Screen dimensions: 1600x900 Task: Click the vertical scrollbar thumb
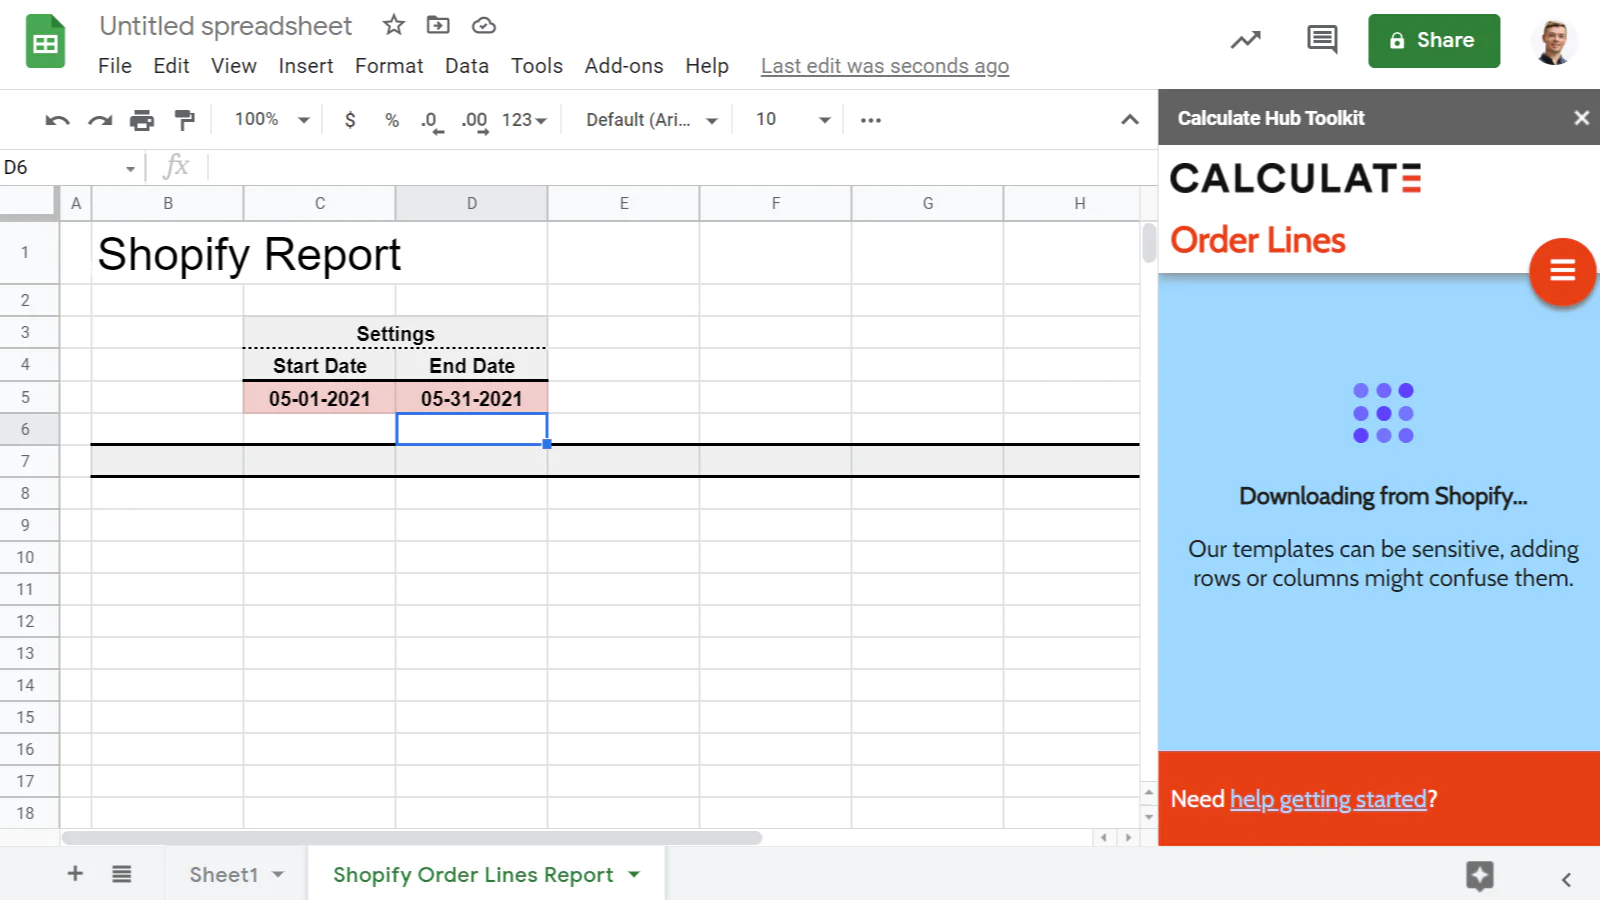[1149, 243]
